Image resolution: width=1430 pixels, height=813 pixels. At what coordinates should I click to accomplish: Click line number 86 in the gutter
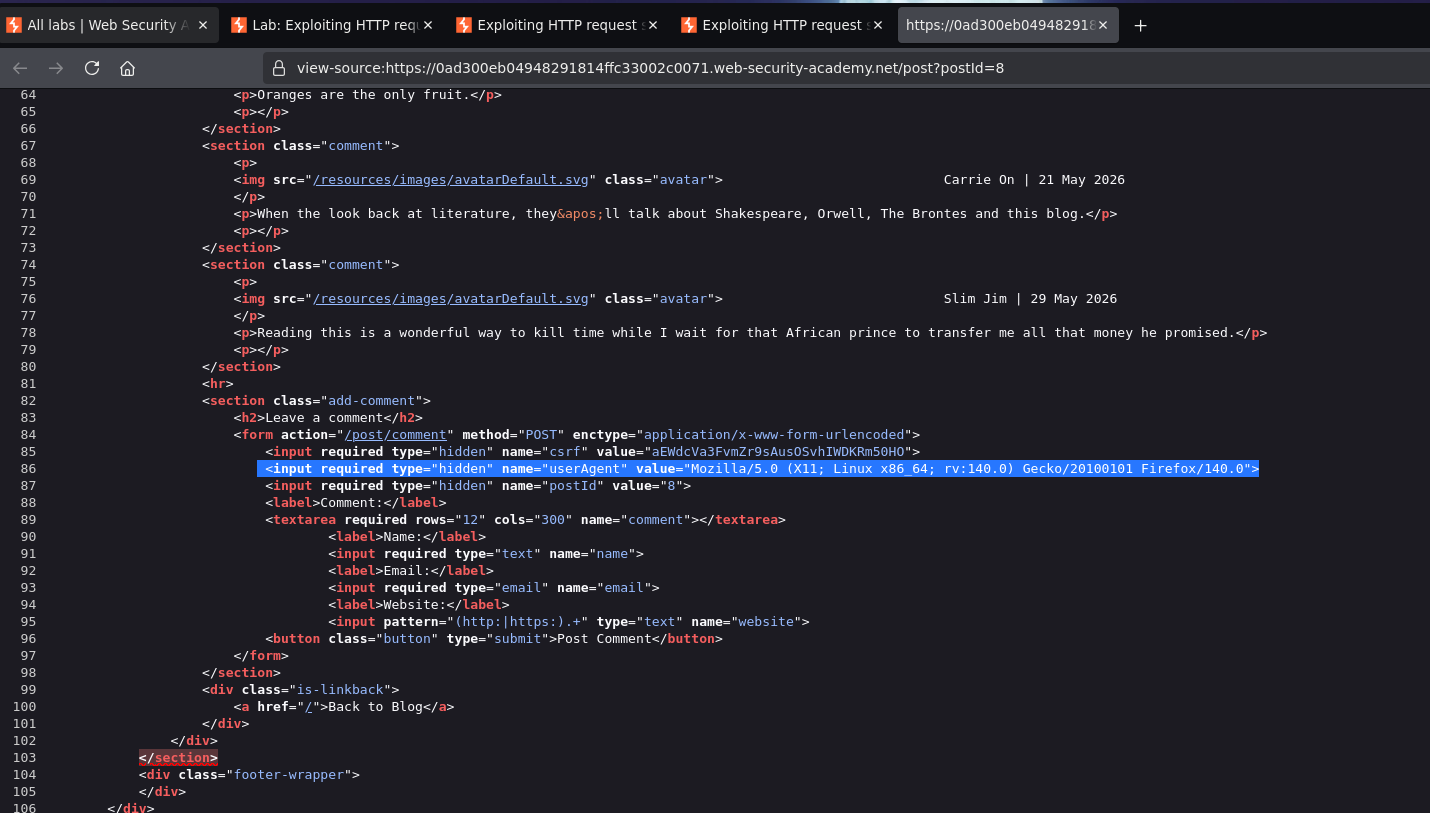click(x=28, y=469)
